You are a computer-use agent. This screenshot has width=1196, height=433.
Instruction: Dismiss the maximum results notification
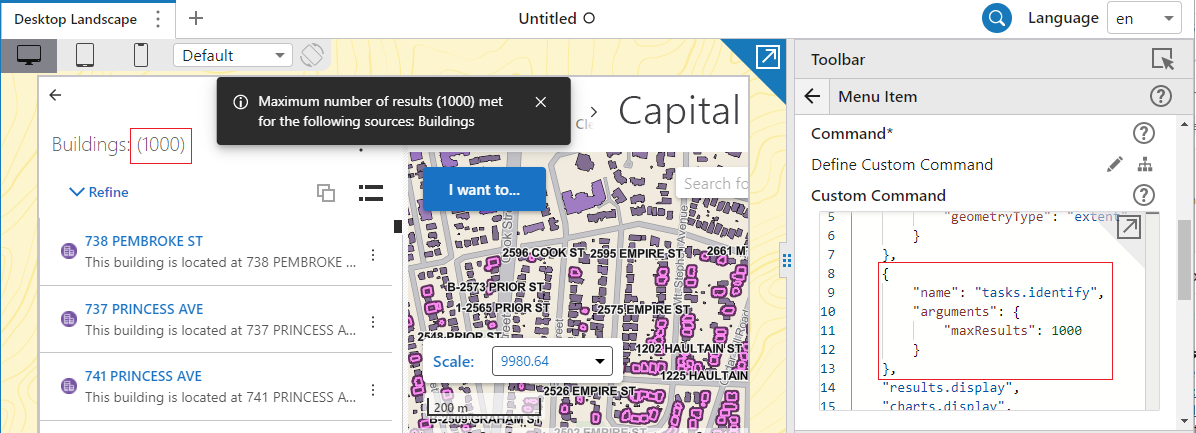tap(541, 102)
